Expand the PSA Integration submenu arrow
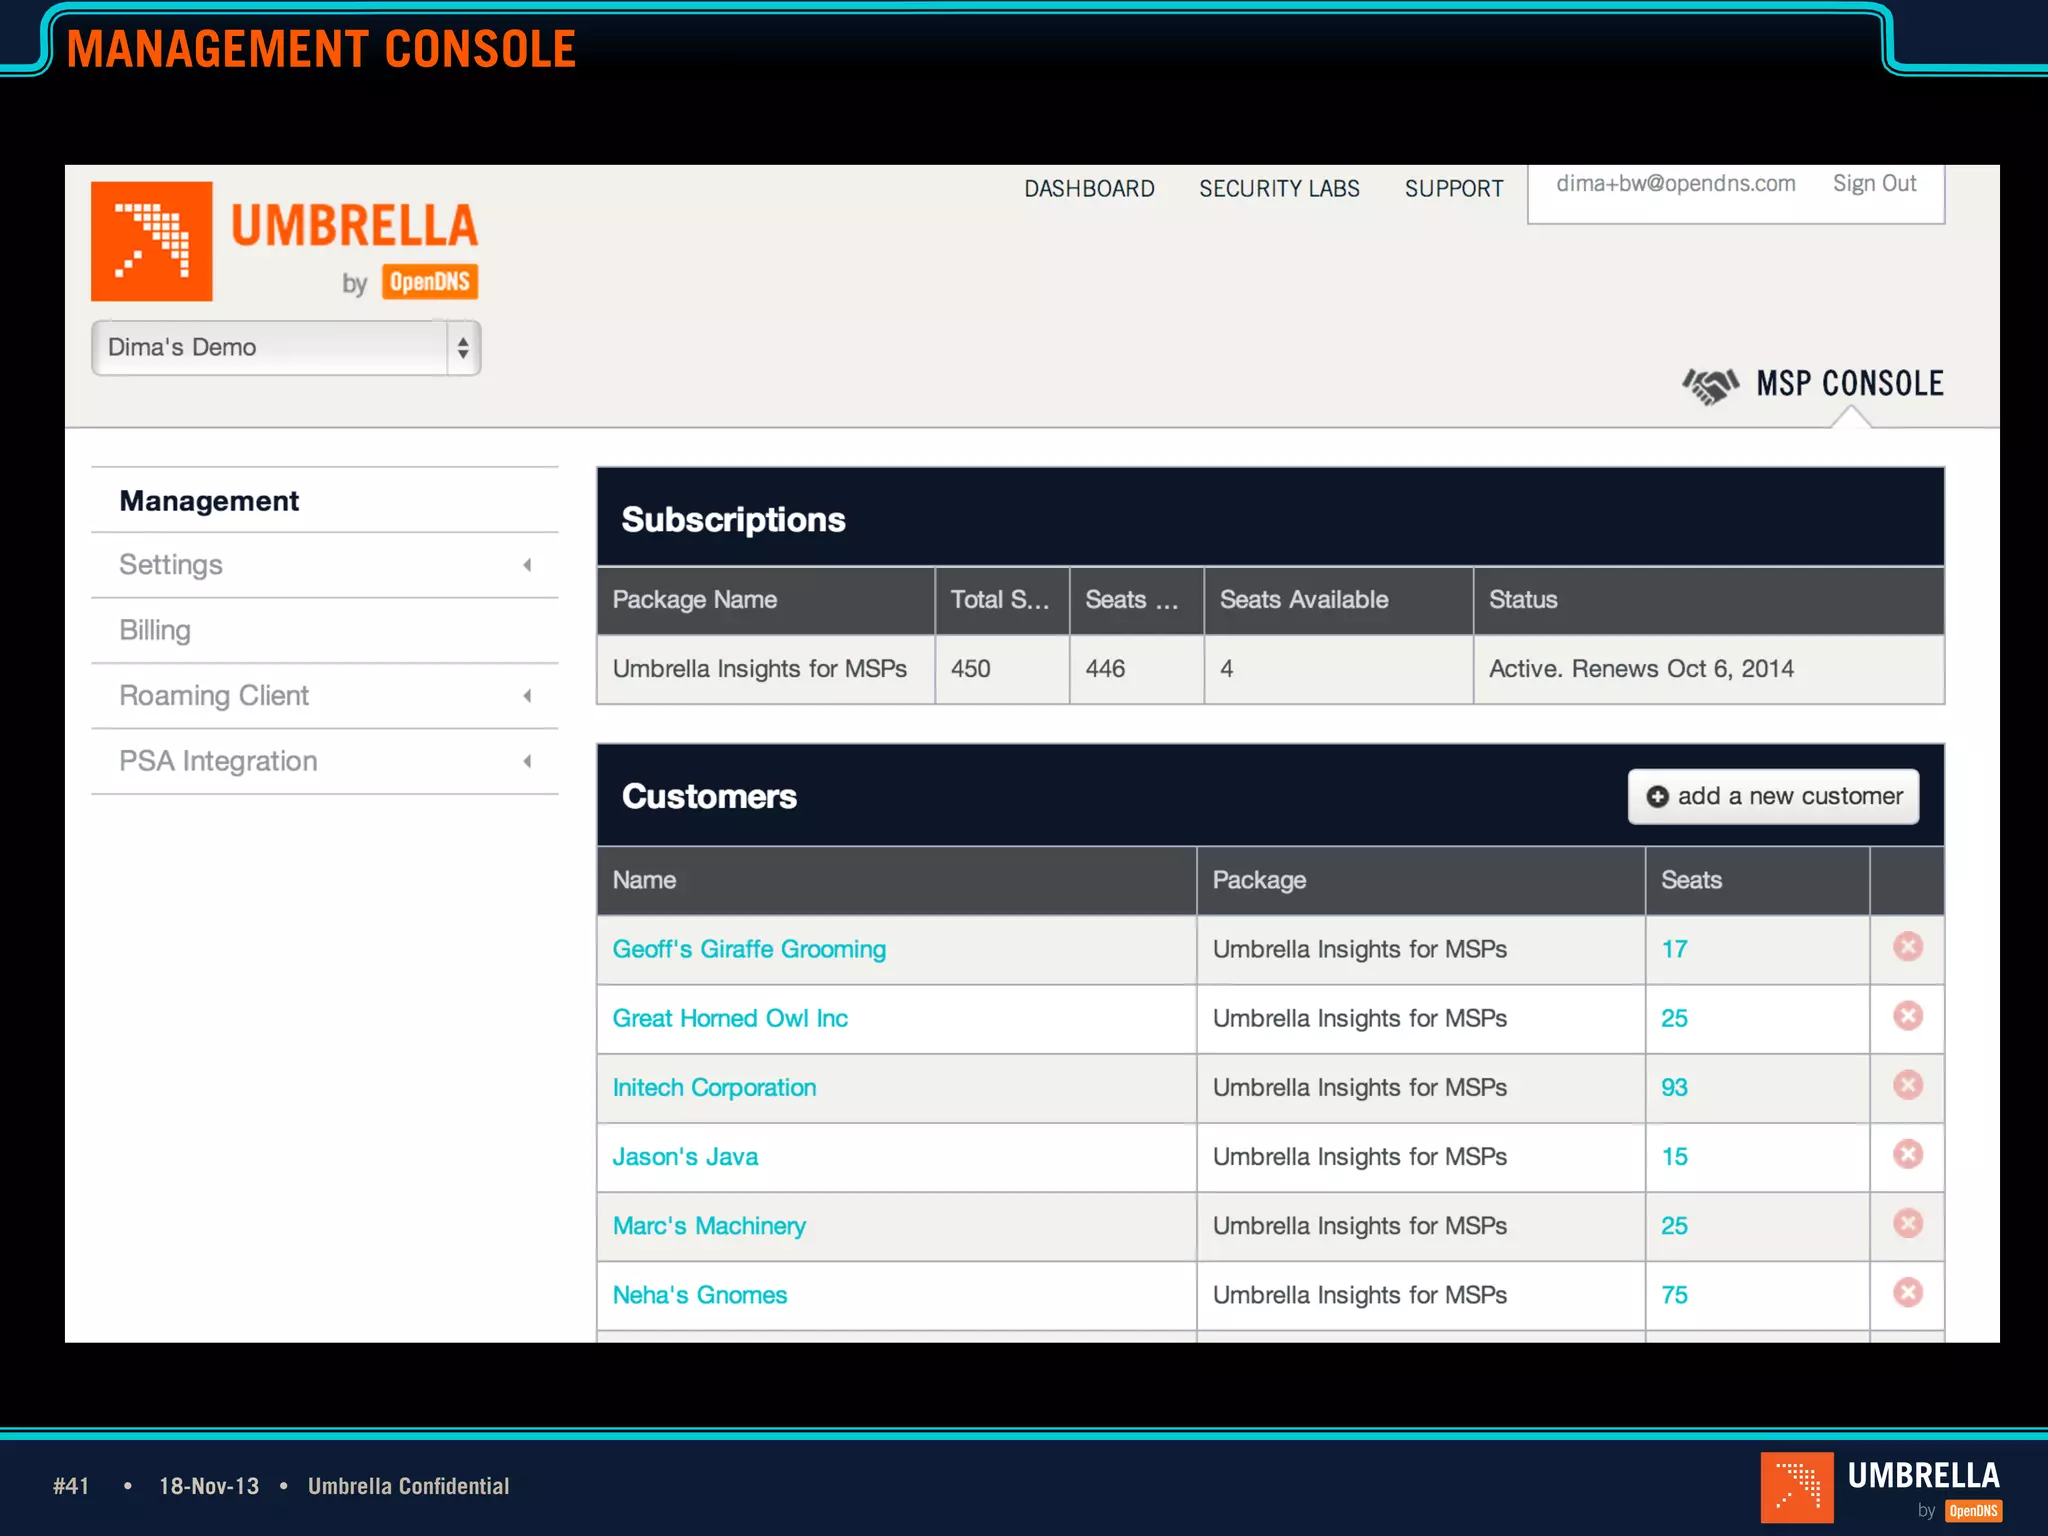Viewport: 2048px width, 1536px height. tap(527, 762)
